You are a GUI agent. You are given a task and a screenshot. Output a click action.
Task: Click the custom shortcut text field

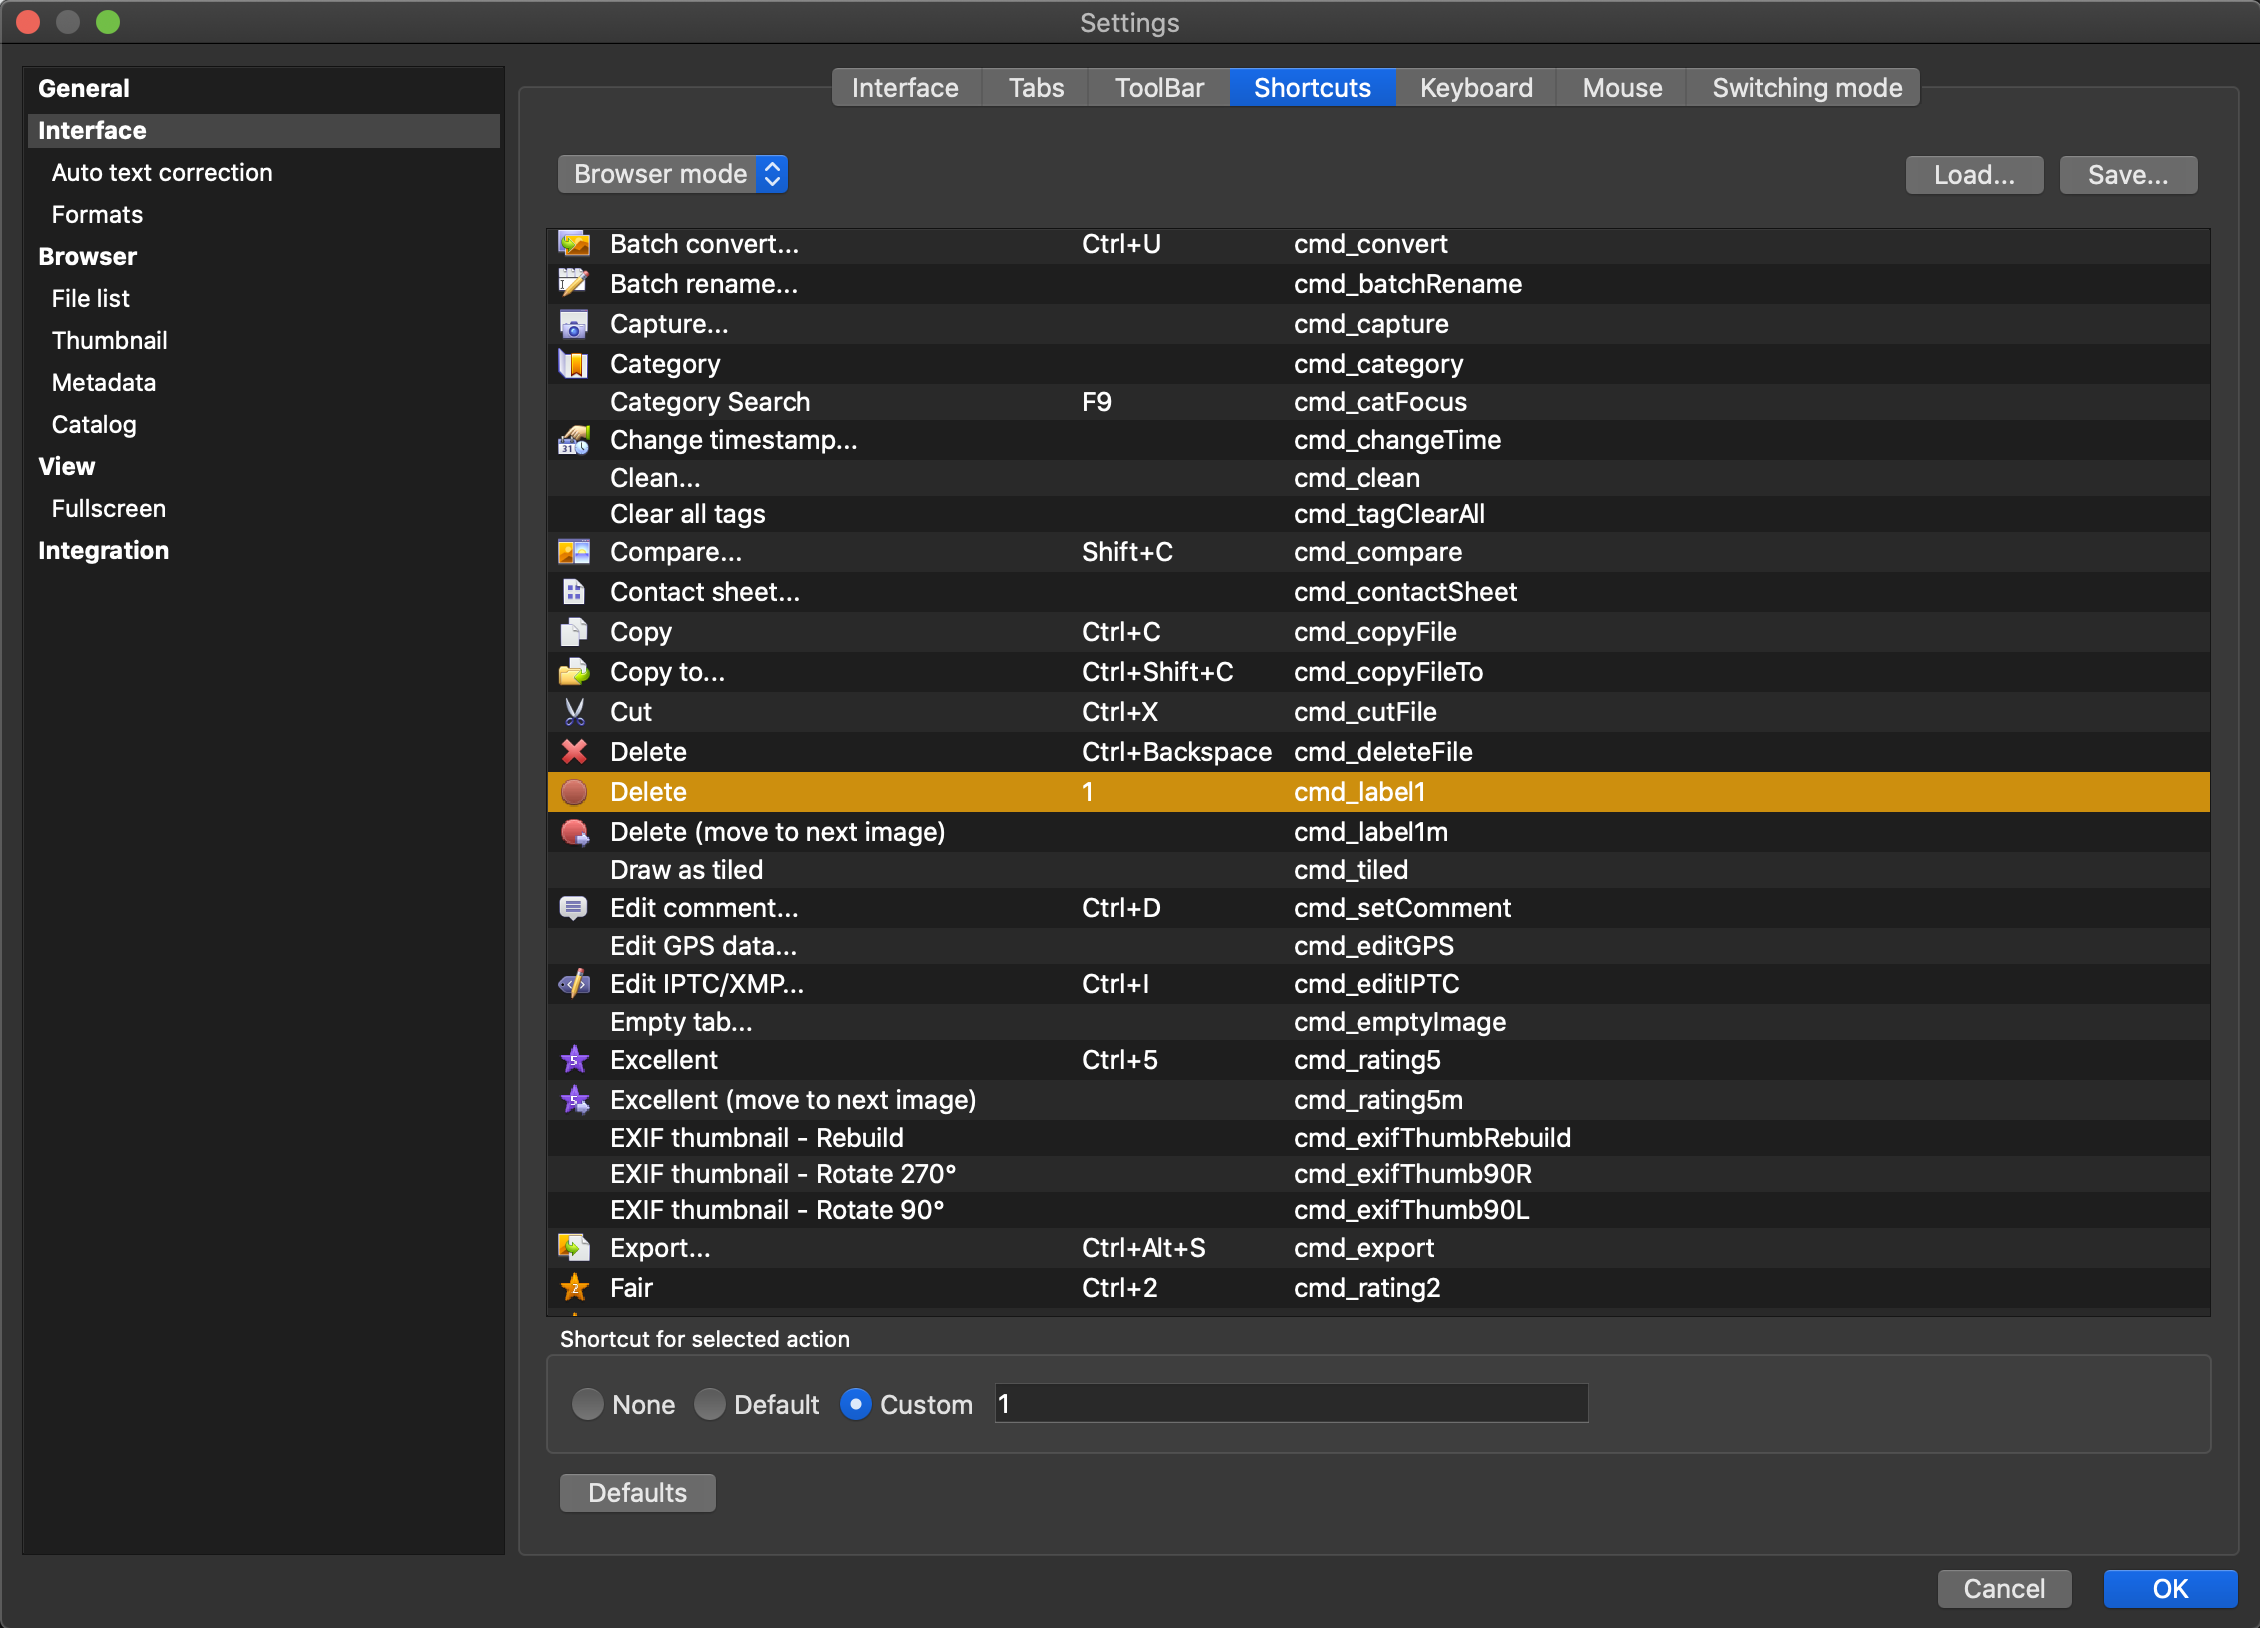point(1290,1404)
